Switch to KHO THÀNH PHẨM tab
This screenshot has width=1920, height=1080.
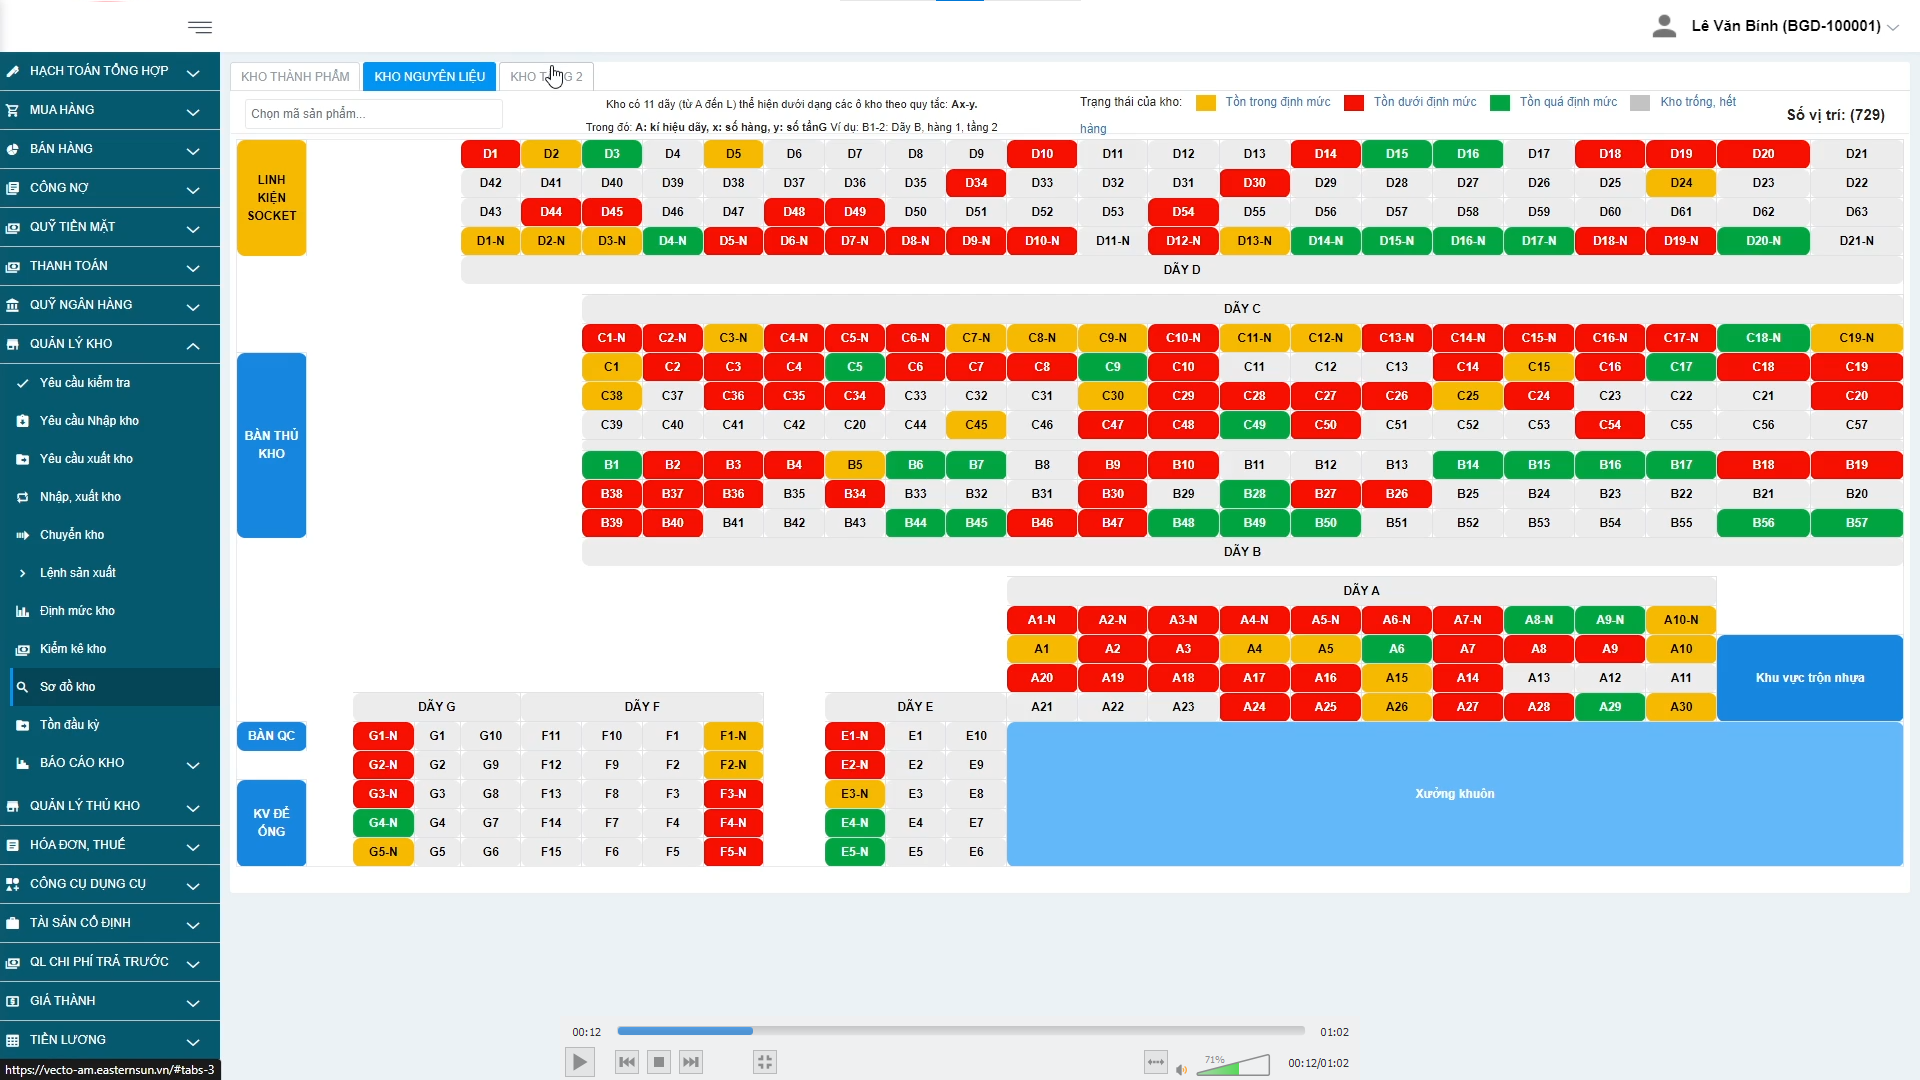tap(295, 77)
